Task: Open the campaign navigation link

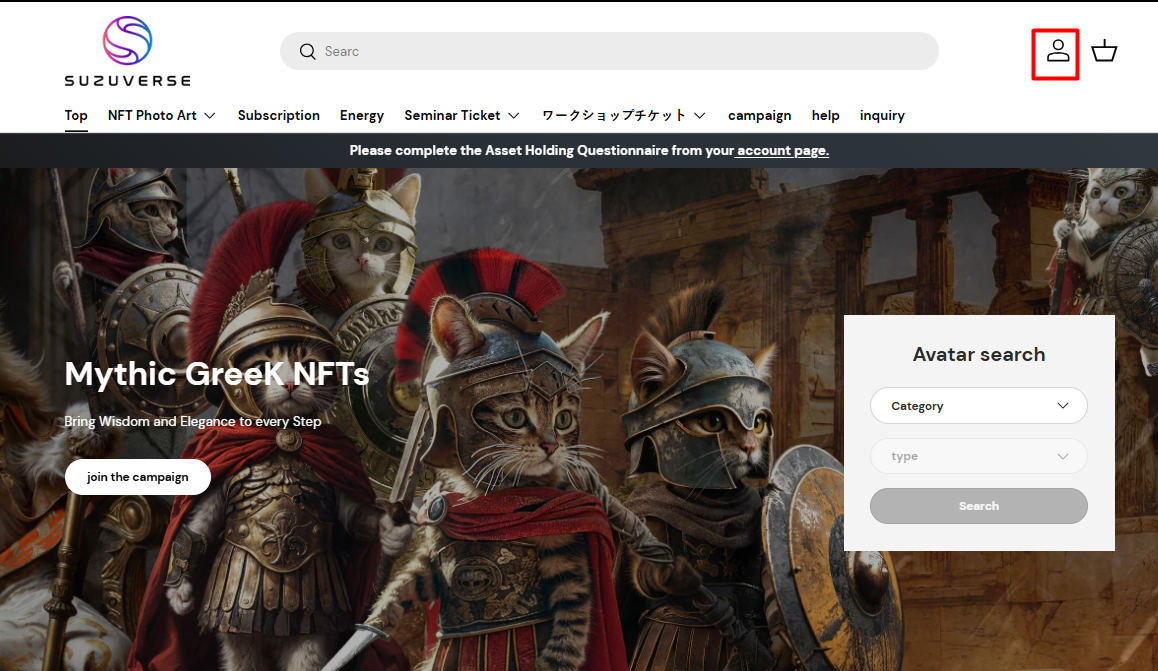Action: point(759,115)
